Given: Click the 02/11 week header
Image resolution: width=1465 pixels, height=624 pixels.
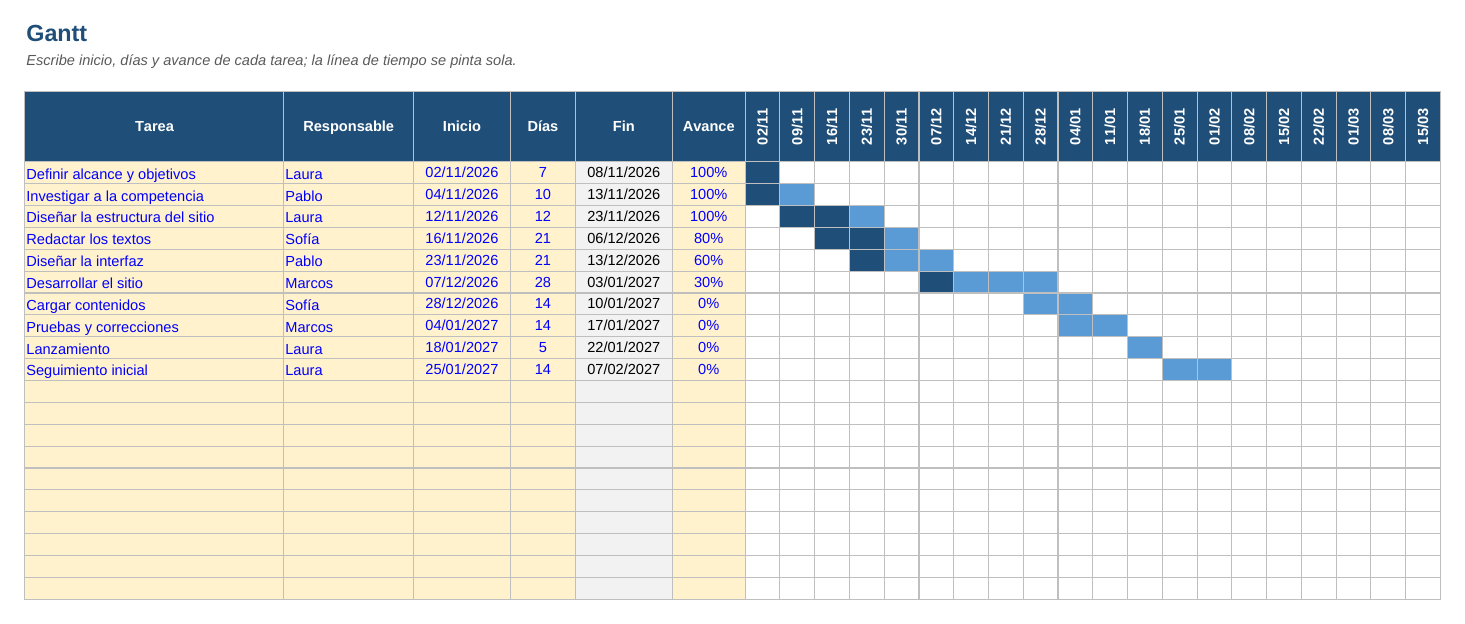Looking at the screenshot, I should click(x=763, y=126).
